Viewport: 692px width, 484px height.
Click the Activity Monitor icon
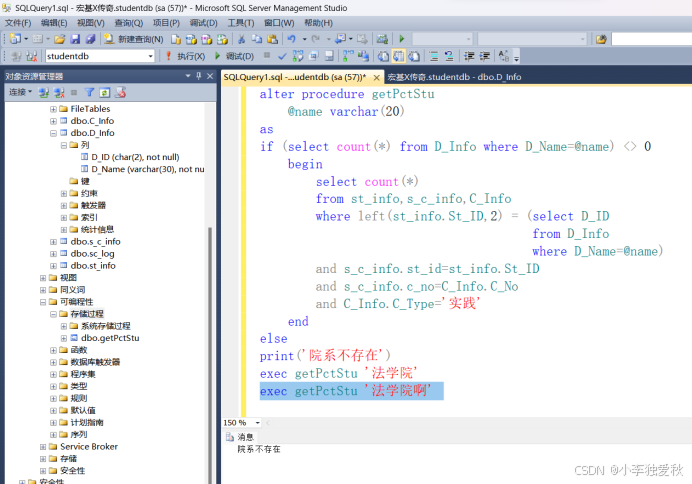382,39
